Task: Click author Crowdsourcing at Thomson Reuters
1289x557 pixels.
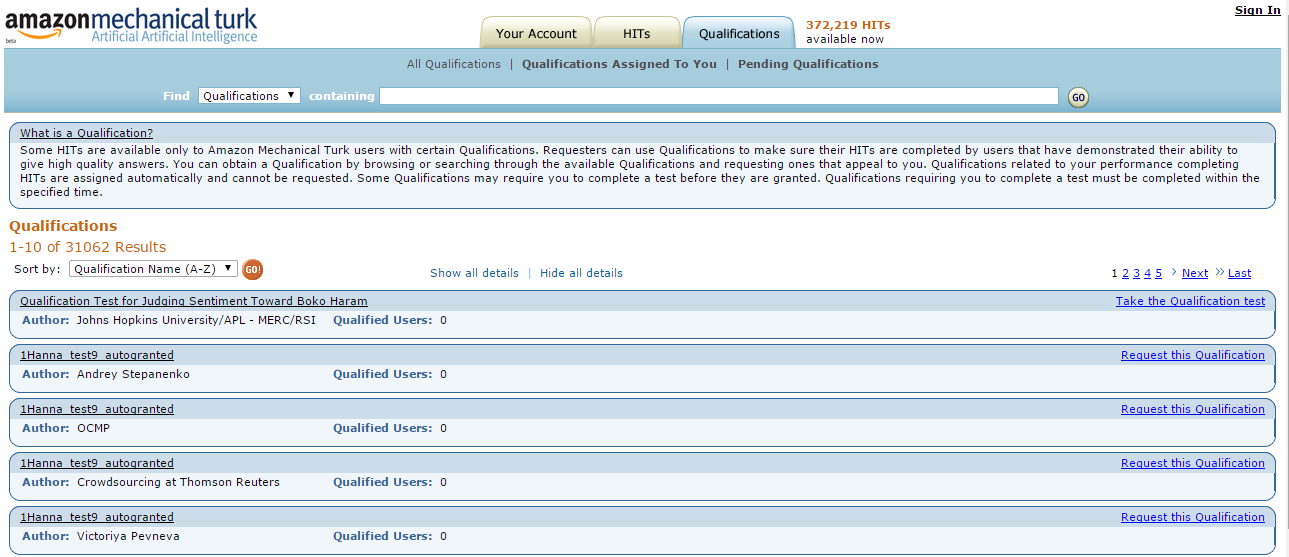Action: click(178, 482)
